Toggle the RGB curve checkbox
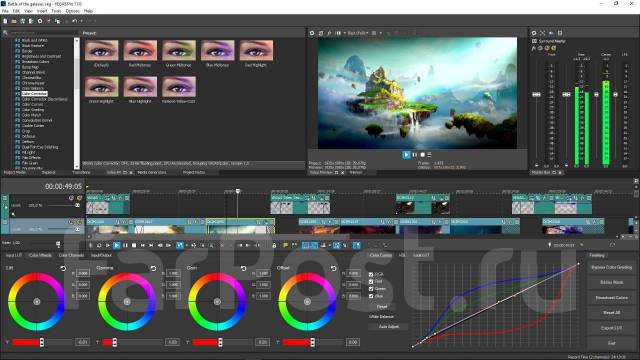Image resolution: width=640 pixels, height=360 pixels. click(371, 274)
